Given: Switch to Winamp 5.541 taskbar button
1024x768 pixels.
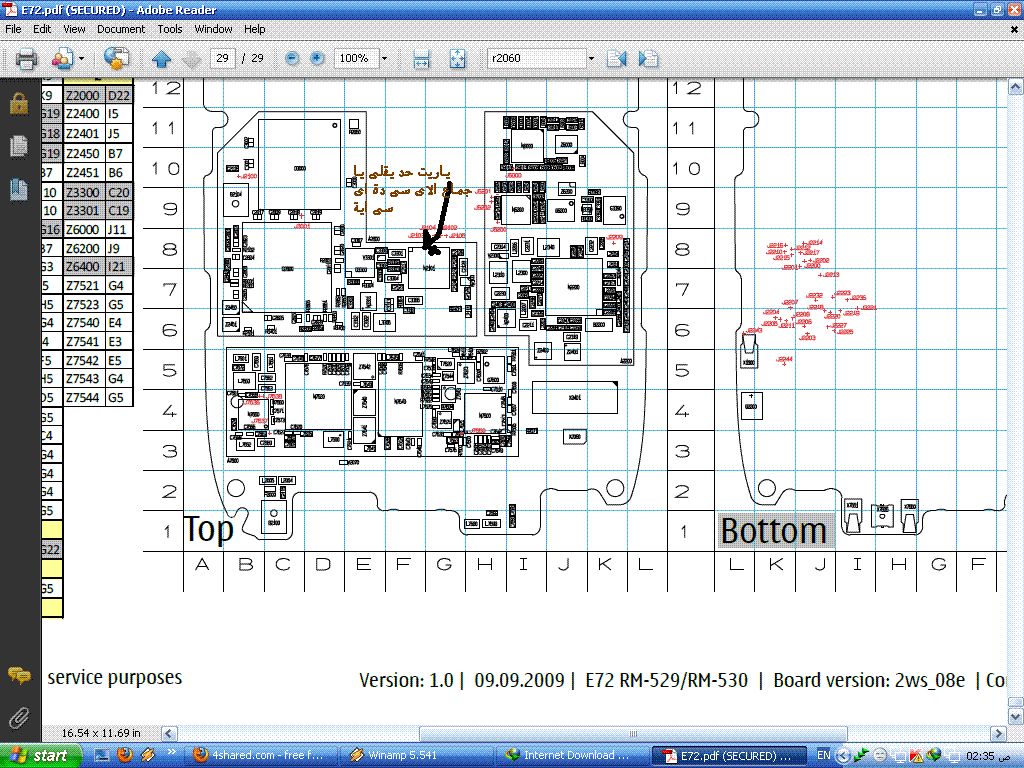Looking at the screenshot, I should click(x=418, y=755).
